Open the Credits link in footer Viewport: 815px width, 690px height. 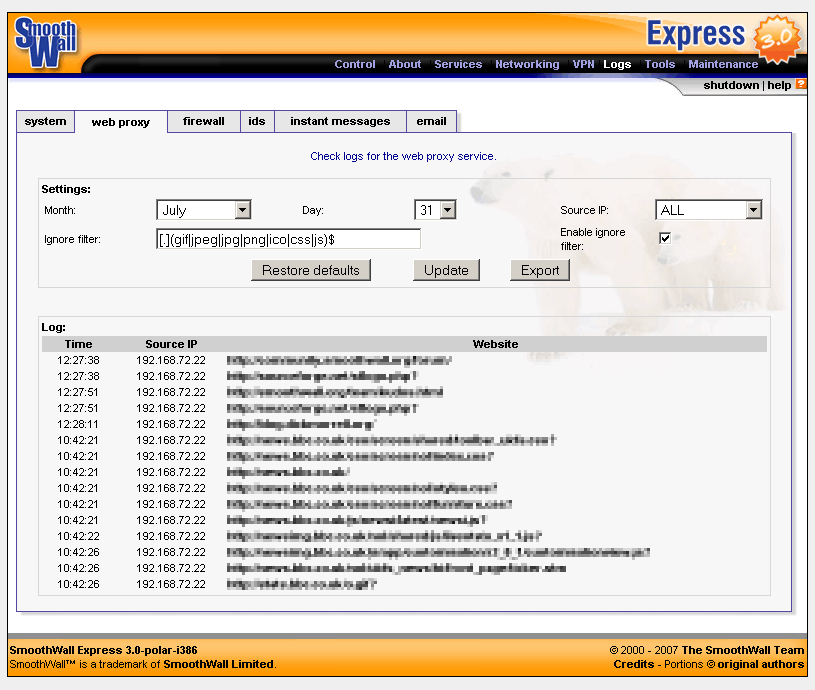pyautogui.click(x=634, y=664)
